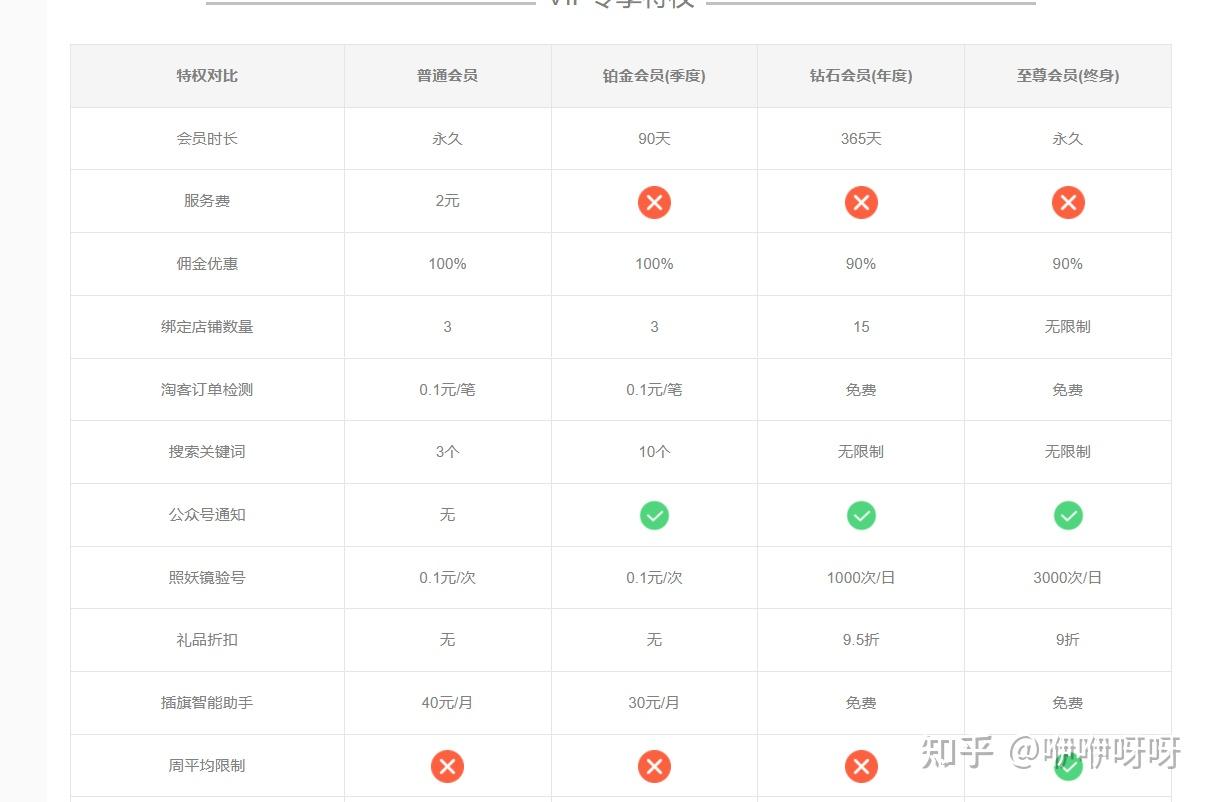Click red X for 至尊会员 服务费
Screen dimensions: 1211x802
pyautogui.click(x=1068, y=202)
